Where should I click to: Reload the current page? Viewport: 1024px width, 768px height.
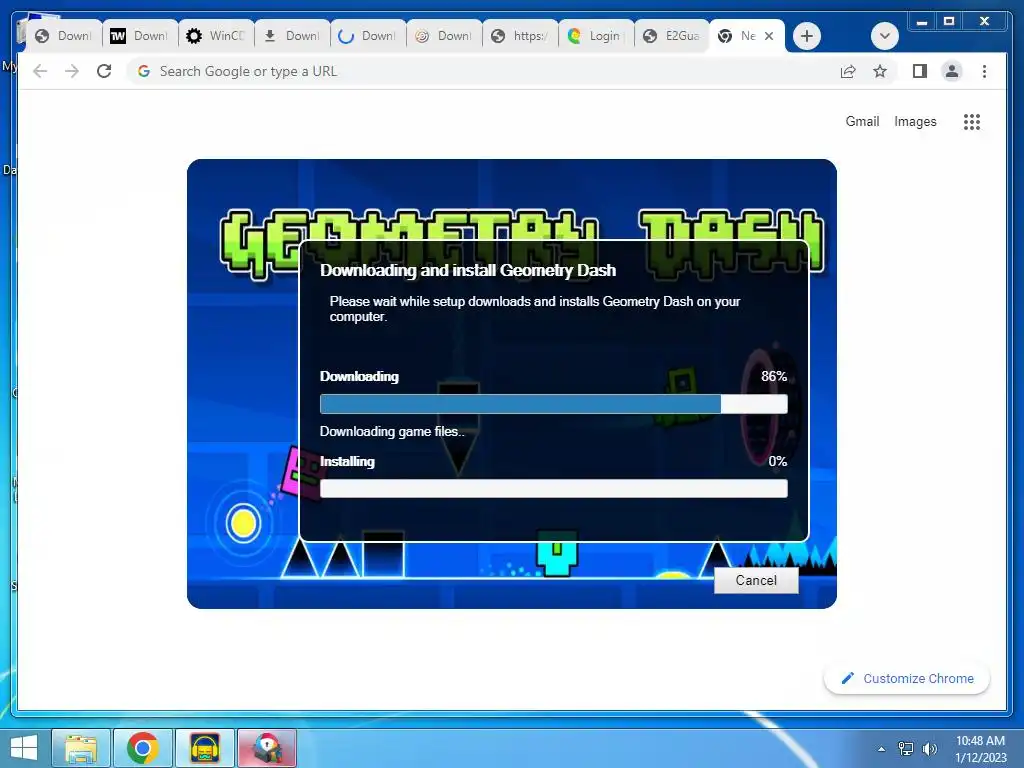point(104,71)
